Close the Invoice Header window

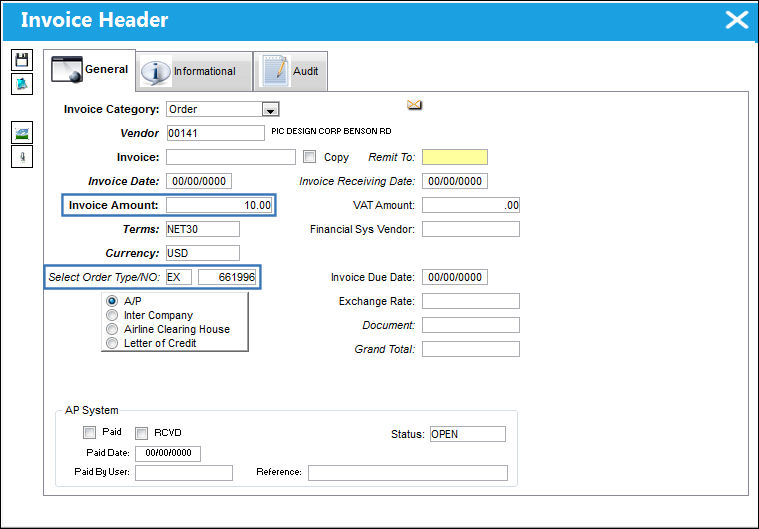coord(736,20)
